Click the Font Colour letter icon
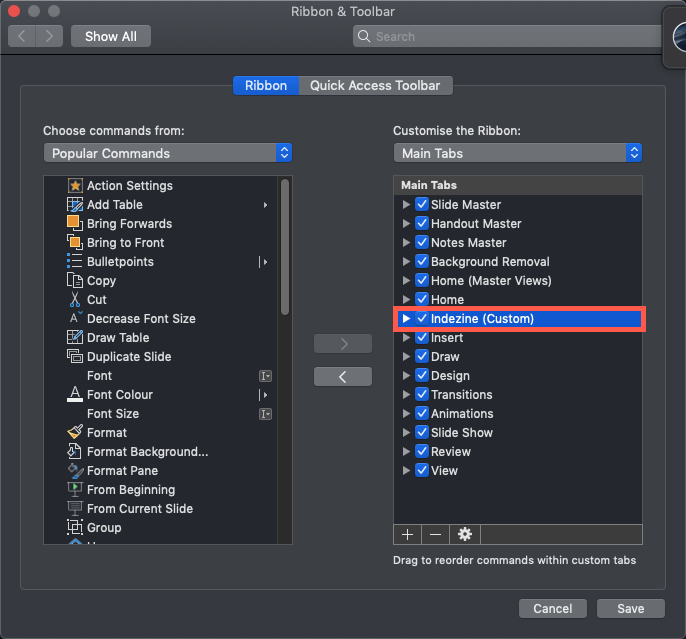 tap(75, 394)
